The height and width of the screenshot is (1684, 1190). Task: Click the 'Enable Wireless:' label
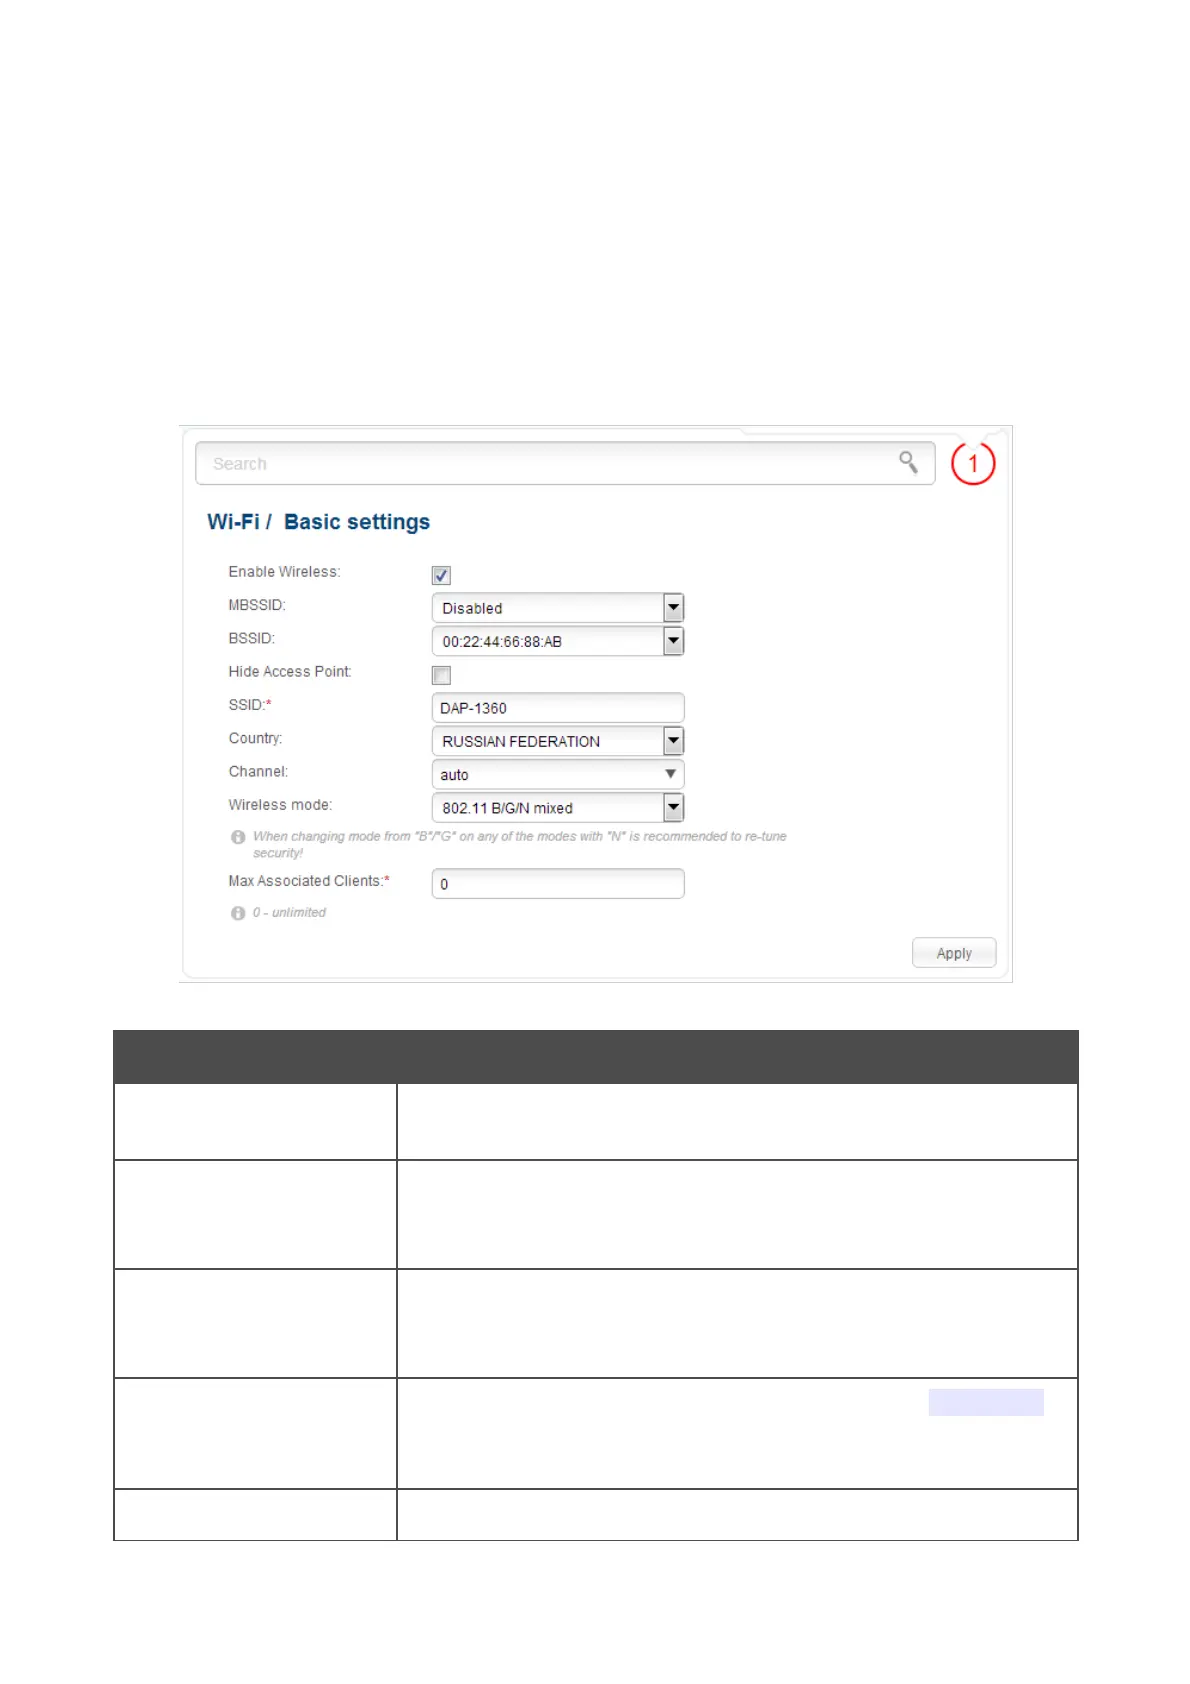pos(284,572)
